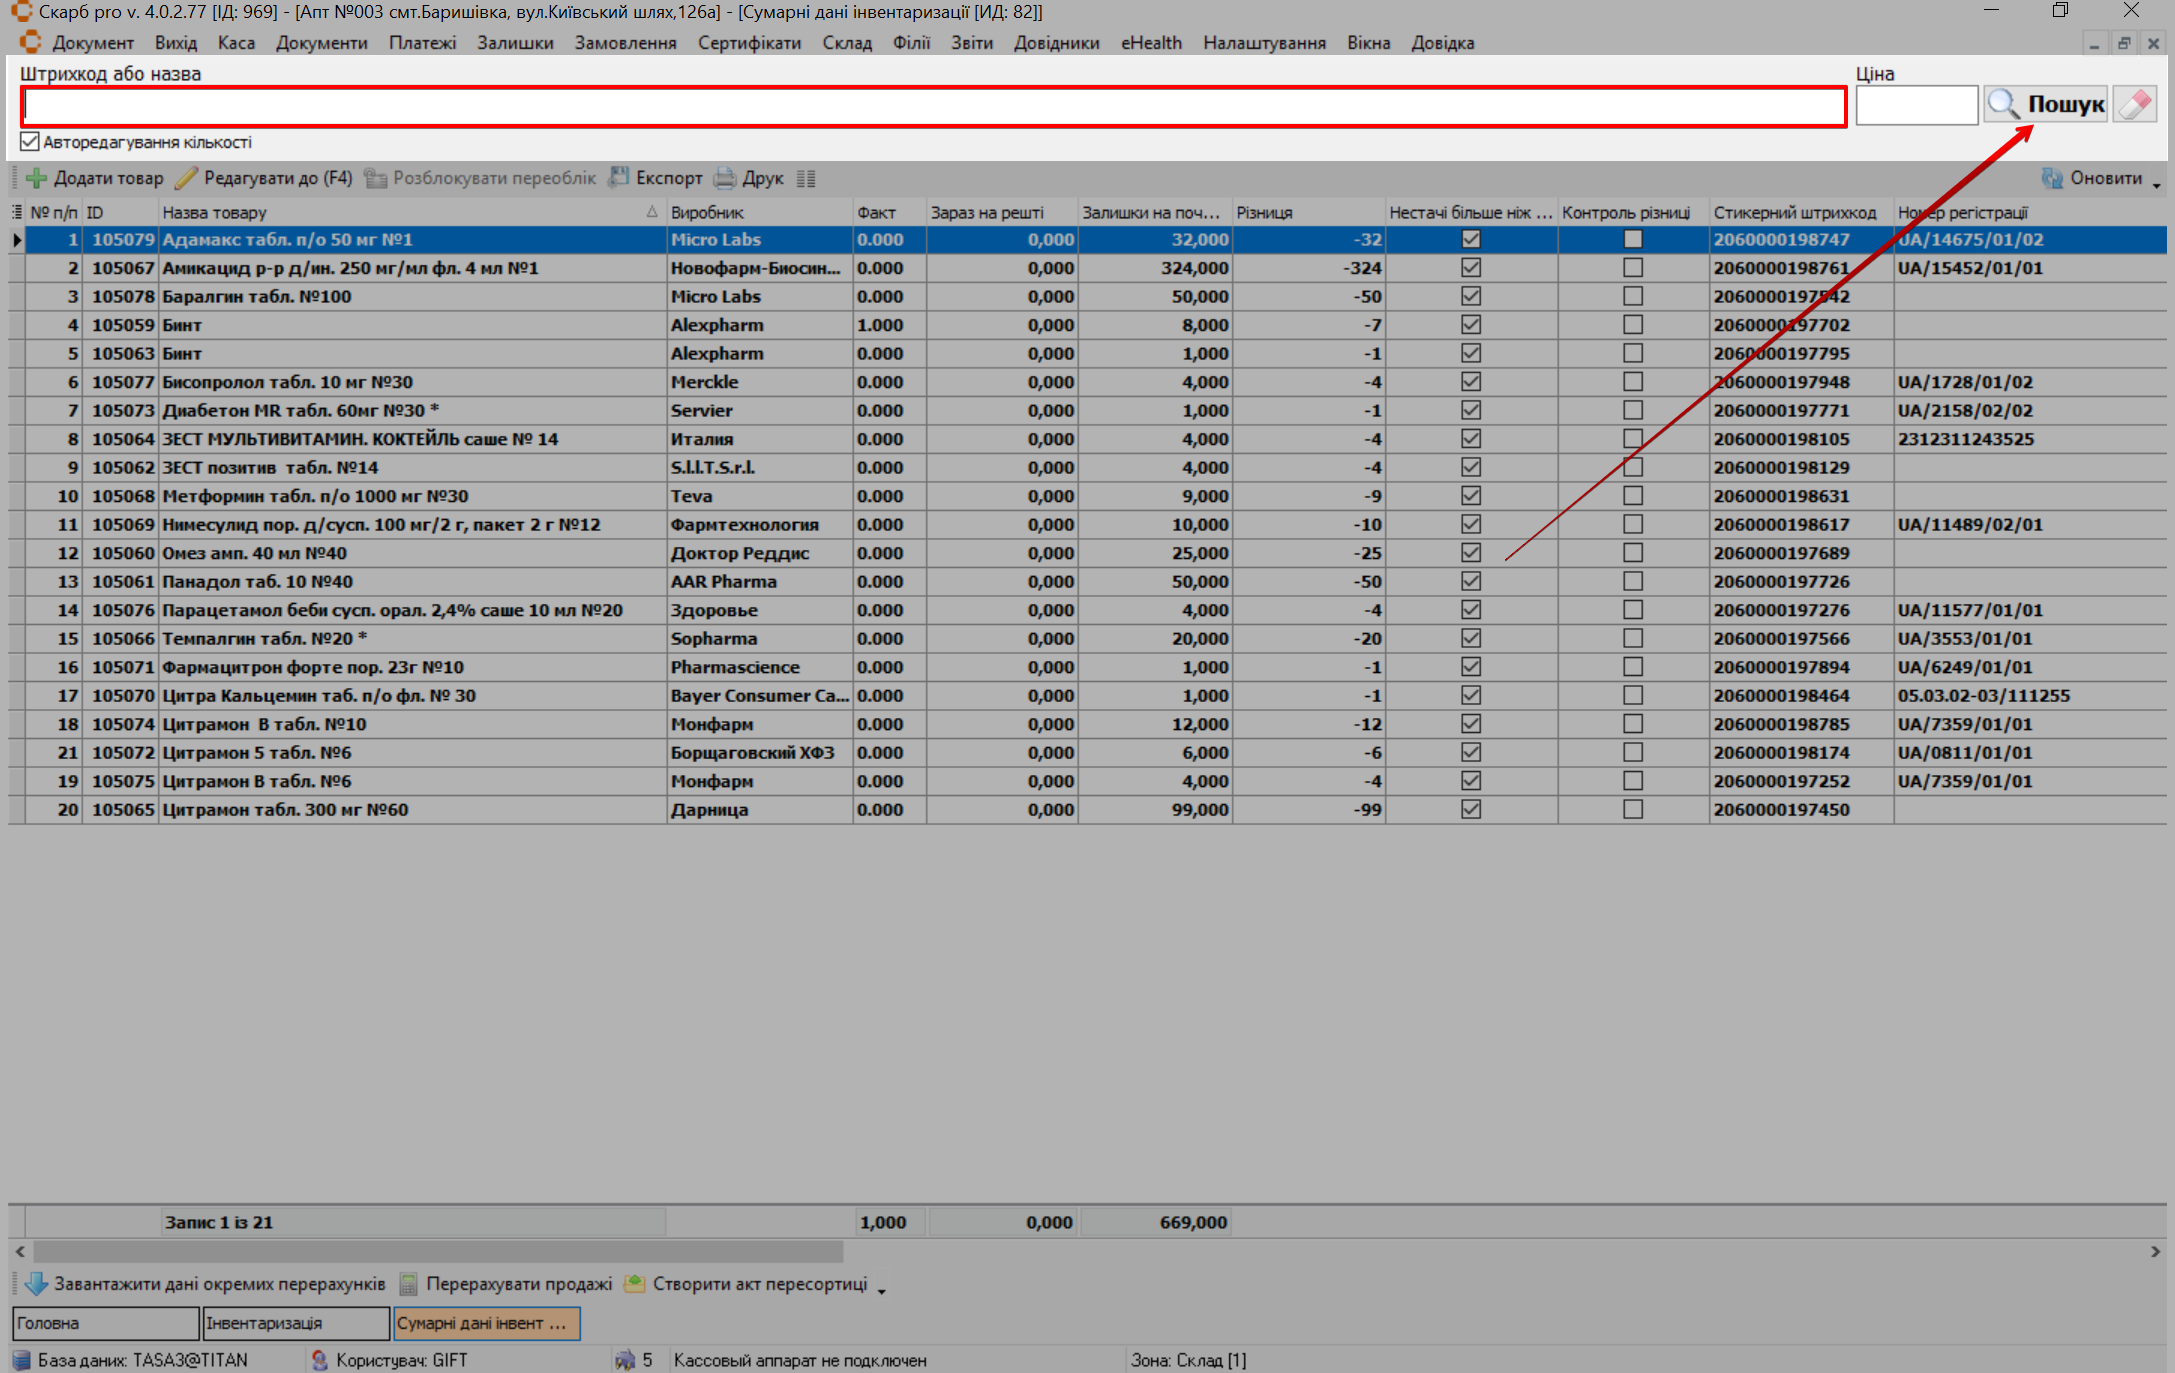
Task: Click the Recalculate sales calculator icon
Action: pyautogui.click(x=408, y=1284)
